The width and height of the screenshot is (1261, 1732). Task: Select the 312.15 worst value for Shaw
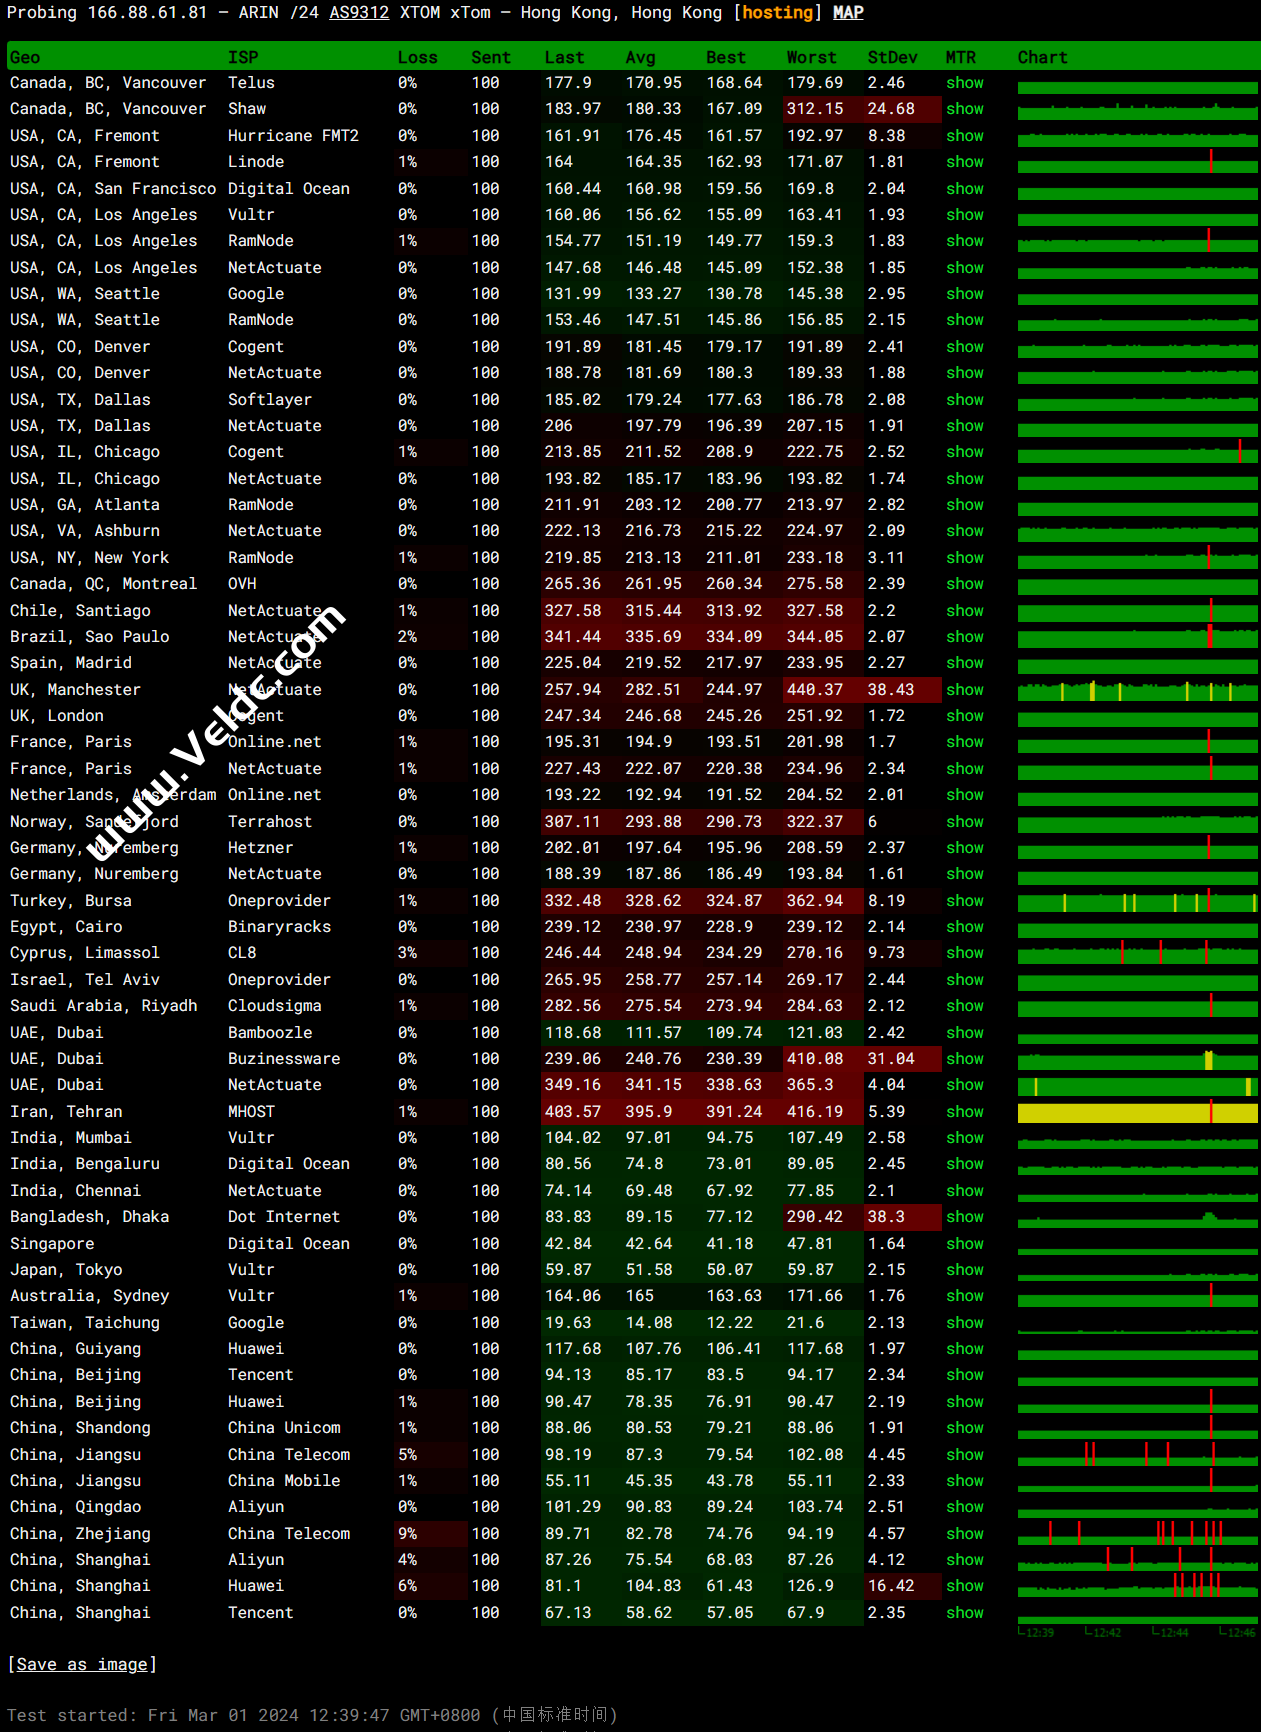[815, 109]
